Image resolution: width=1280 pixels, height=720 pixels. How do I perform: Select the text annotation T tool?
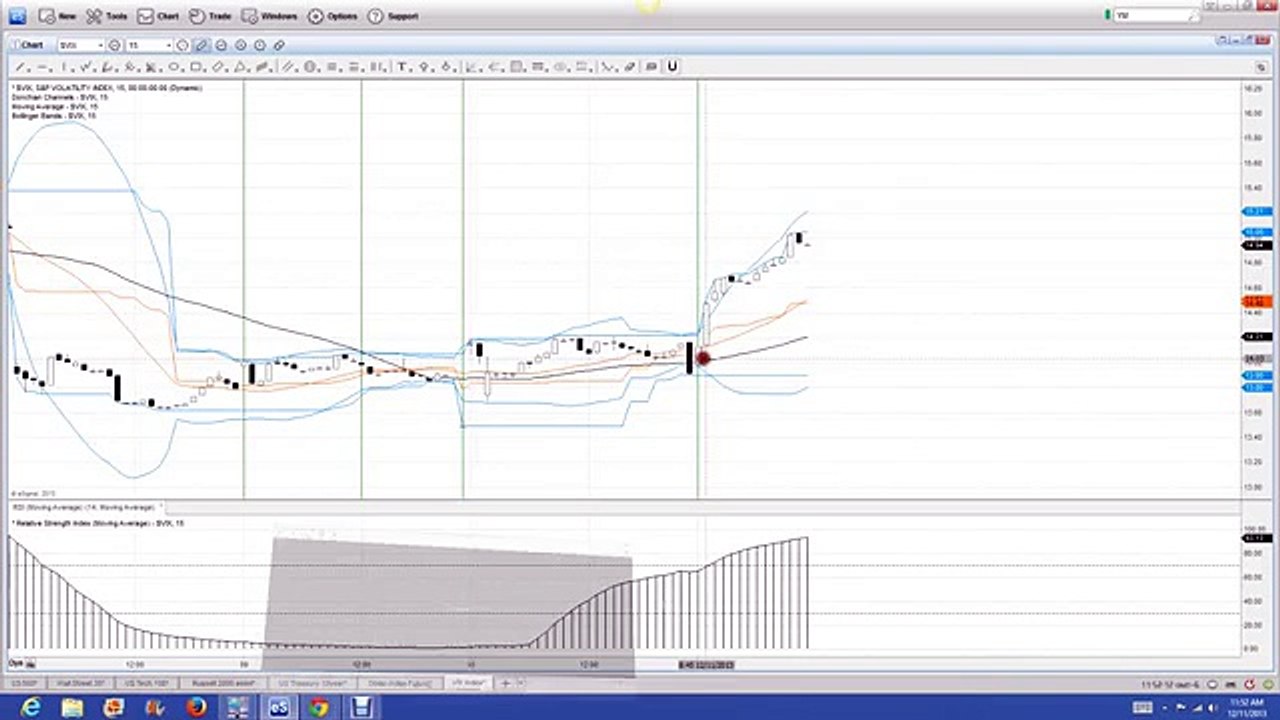tap(401, 67)
